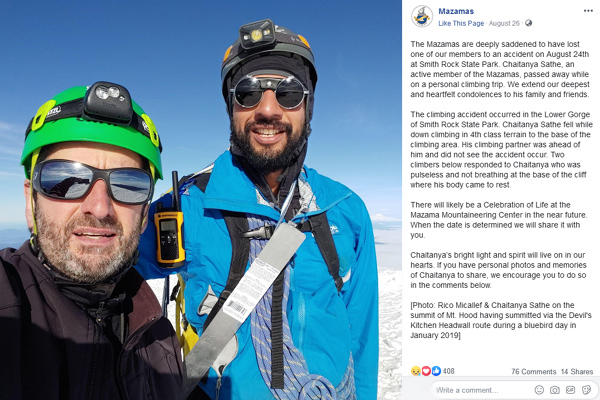Click the Like This Page link
The image size is (600, 400).
pos(461,23)
